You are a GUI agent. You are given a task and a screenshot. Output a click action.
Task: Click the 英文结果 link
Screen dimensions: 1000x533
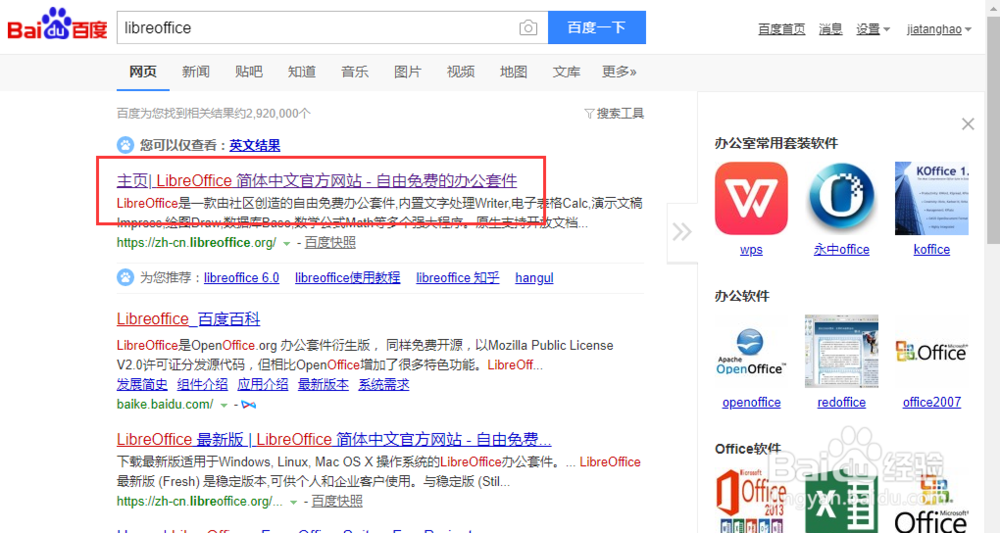coord(254,145)
